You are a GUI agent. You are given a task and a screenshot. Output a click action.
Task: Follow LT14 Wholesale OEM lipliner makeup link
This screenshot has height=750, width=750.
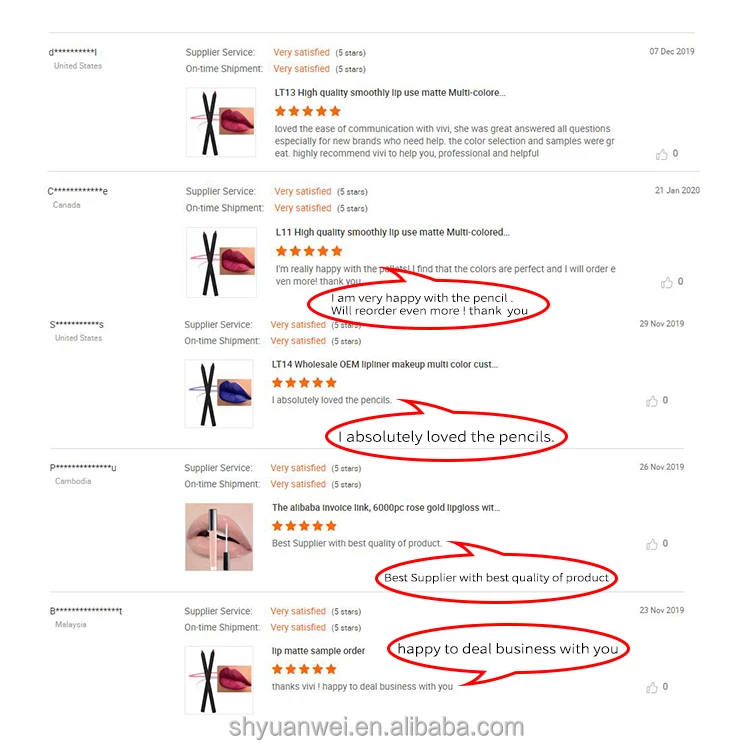[385, 364]
